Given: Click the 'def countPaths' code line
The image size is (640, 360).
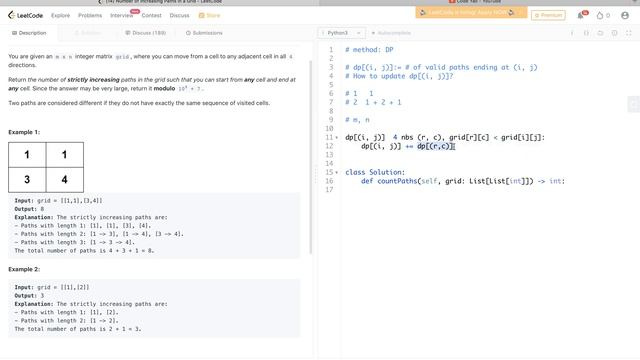Looking at the screenshot, I should click(463, 181).
